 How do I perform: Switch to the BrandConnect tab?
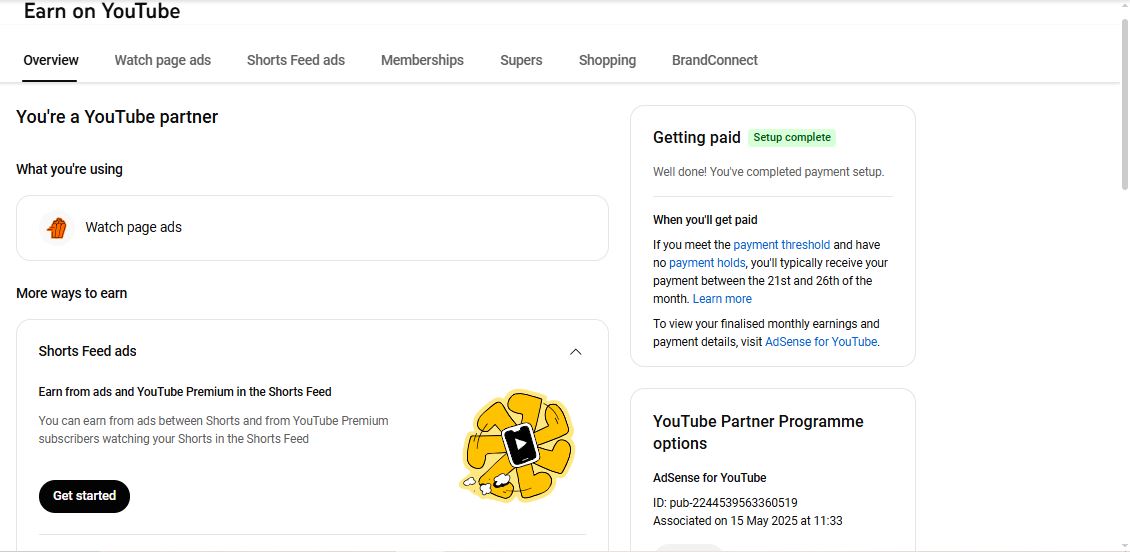(715, 61)
